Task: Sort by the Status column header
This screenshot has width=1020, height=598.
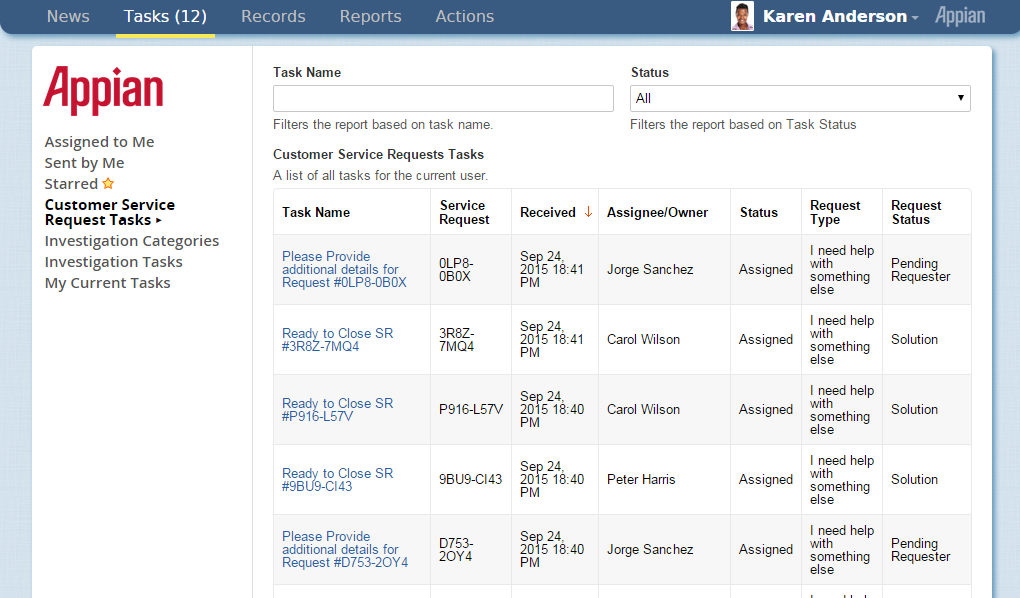Action: point(758,212)
